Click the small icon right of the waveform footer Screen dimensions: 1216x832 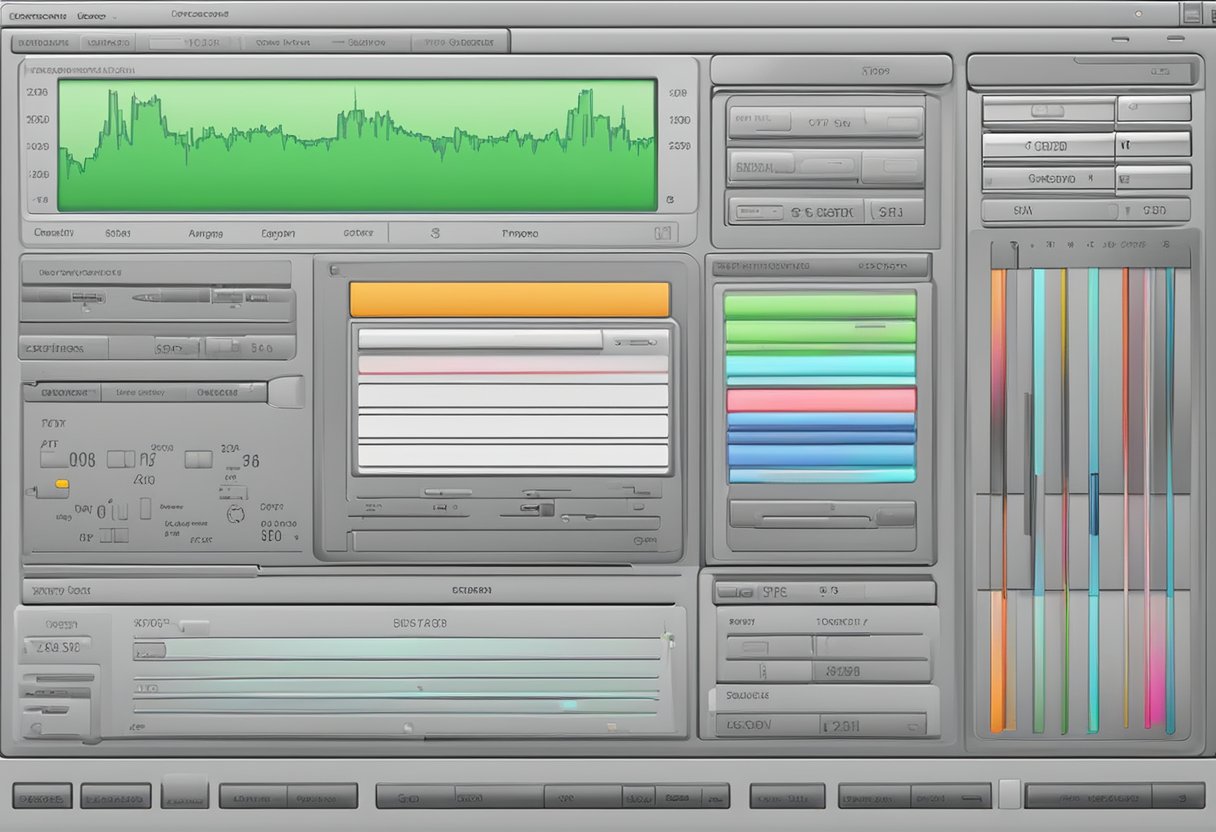661,233
